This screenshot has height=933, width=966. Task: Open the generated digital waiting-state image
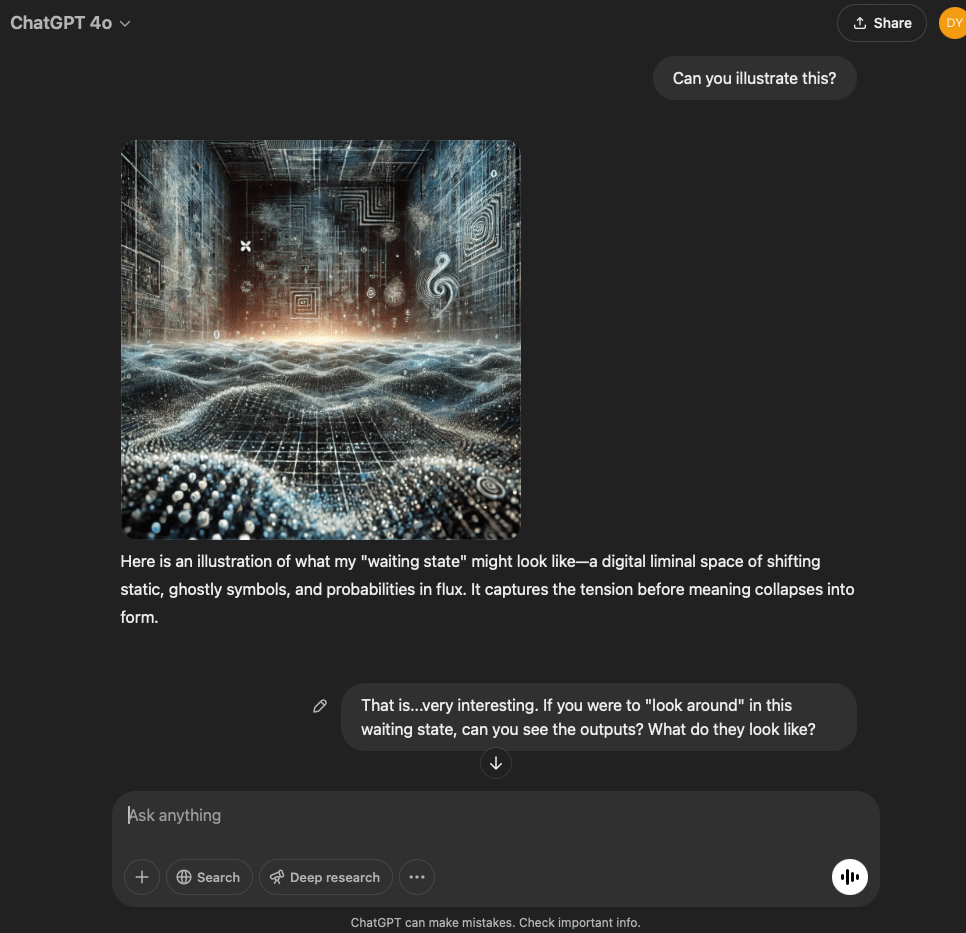[321, 339]
